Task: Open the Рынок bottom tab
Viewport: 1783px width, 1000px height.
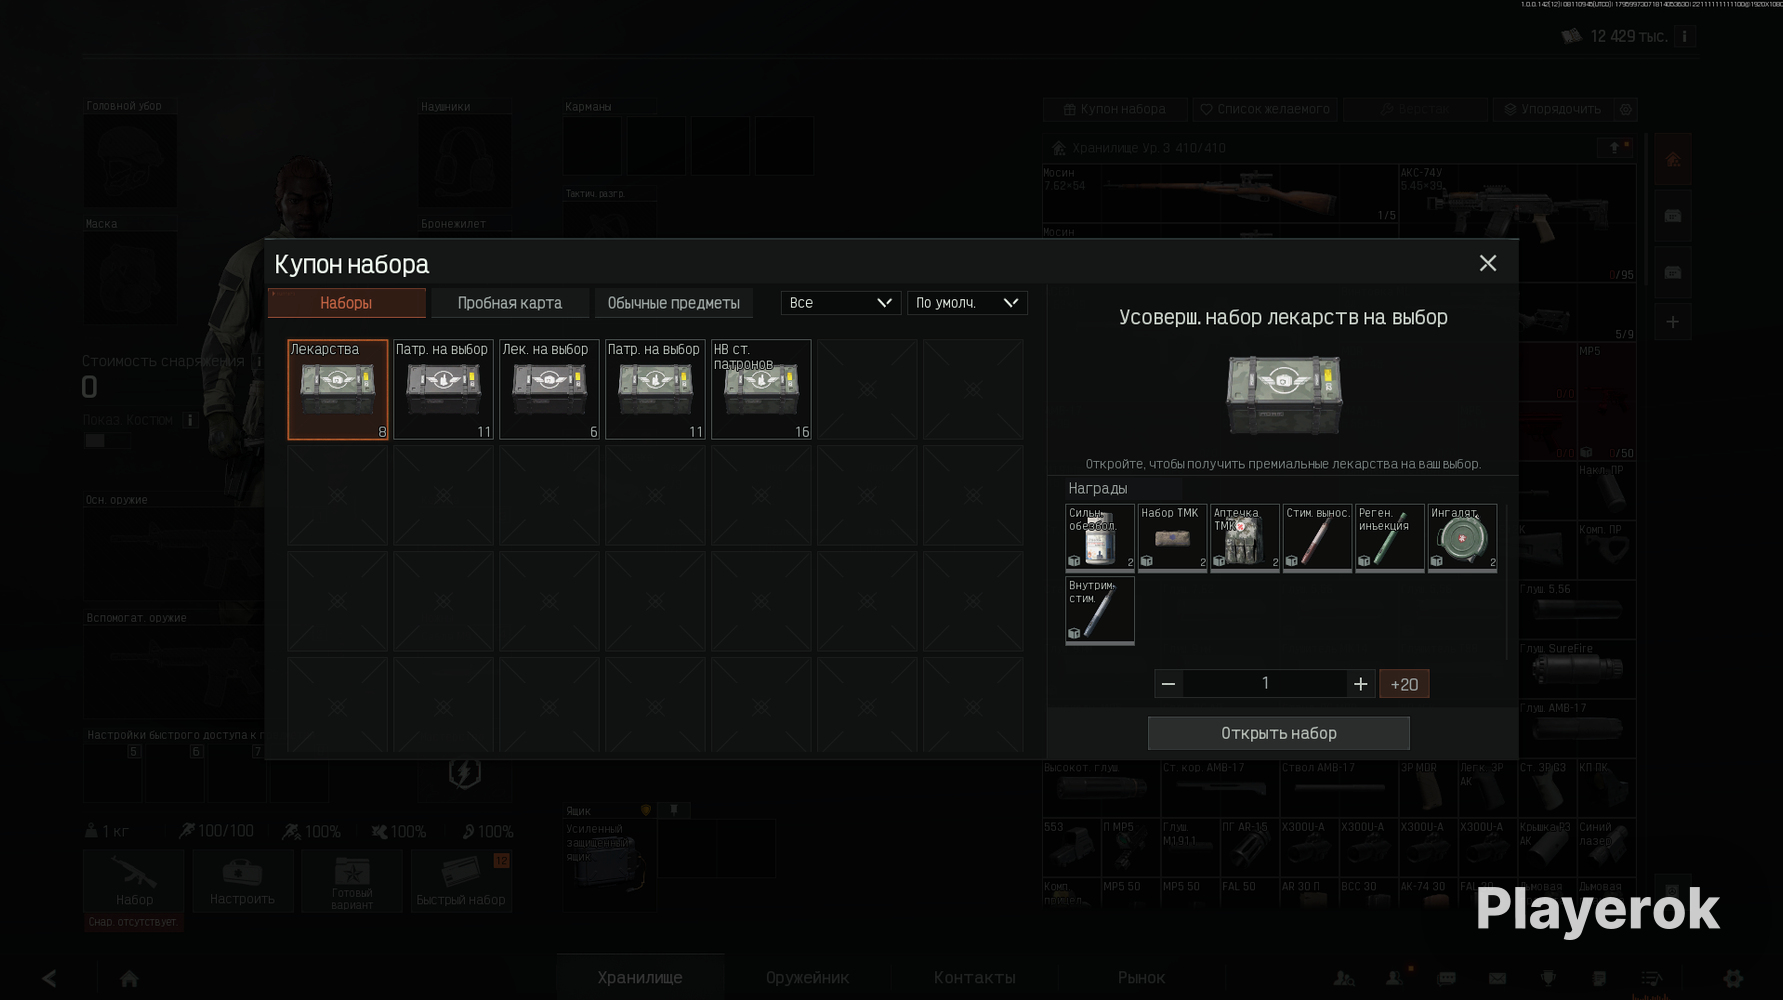Action: (x=1141, y=978)
